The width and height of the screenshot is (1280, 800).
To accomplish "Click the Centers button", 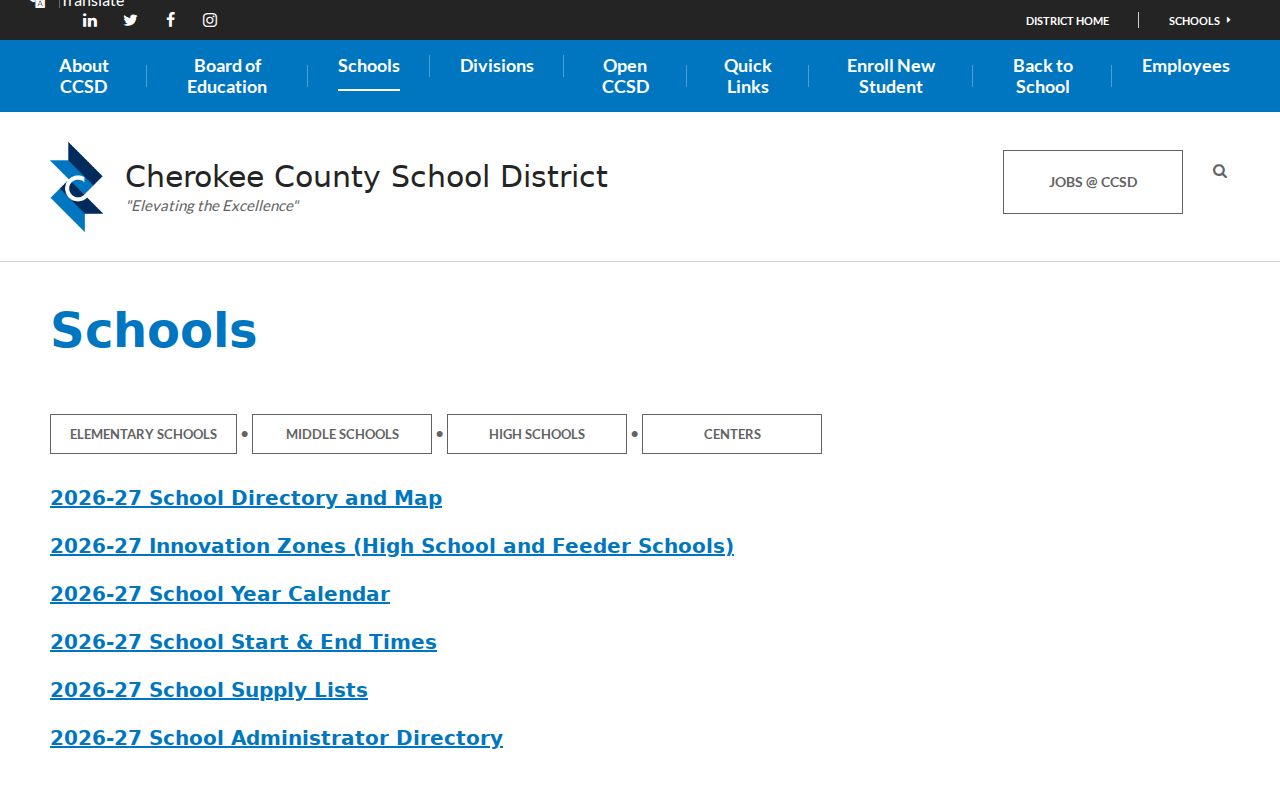I will tap(732, 434).
